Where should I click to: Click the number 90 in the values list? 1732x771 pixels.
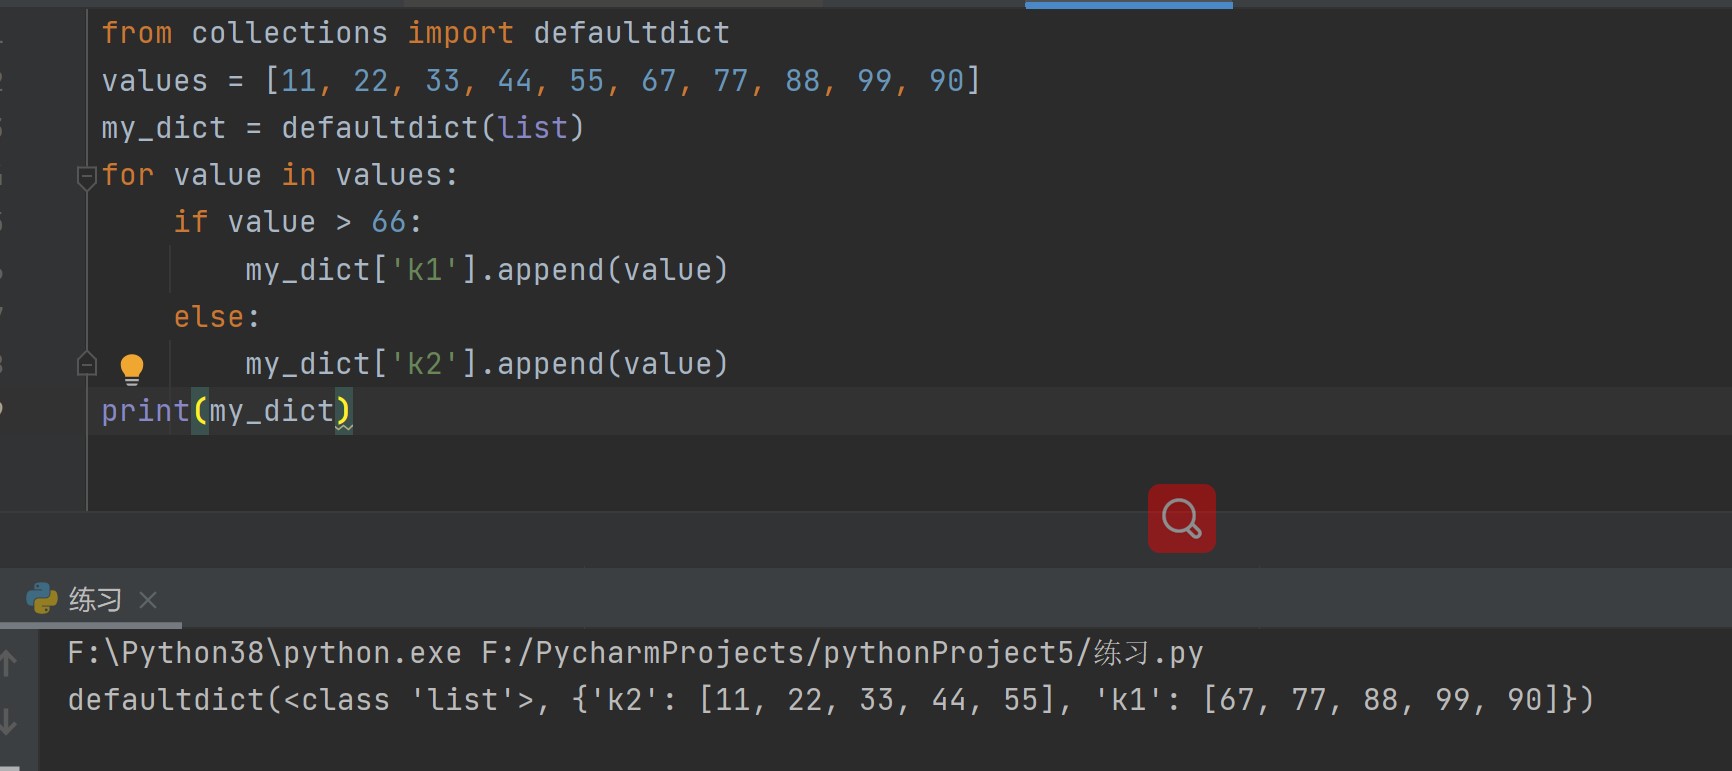click(946, 81)
